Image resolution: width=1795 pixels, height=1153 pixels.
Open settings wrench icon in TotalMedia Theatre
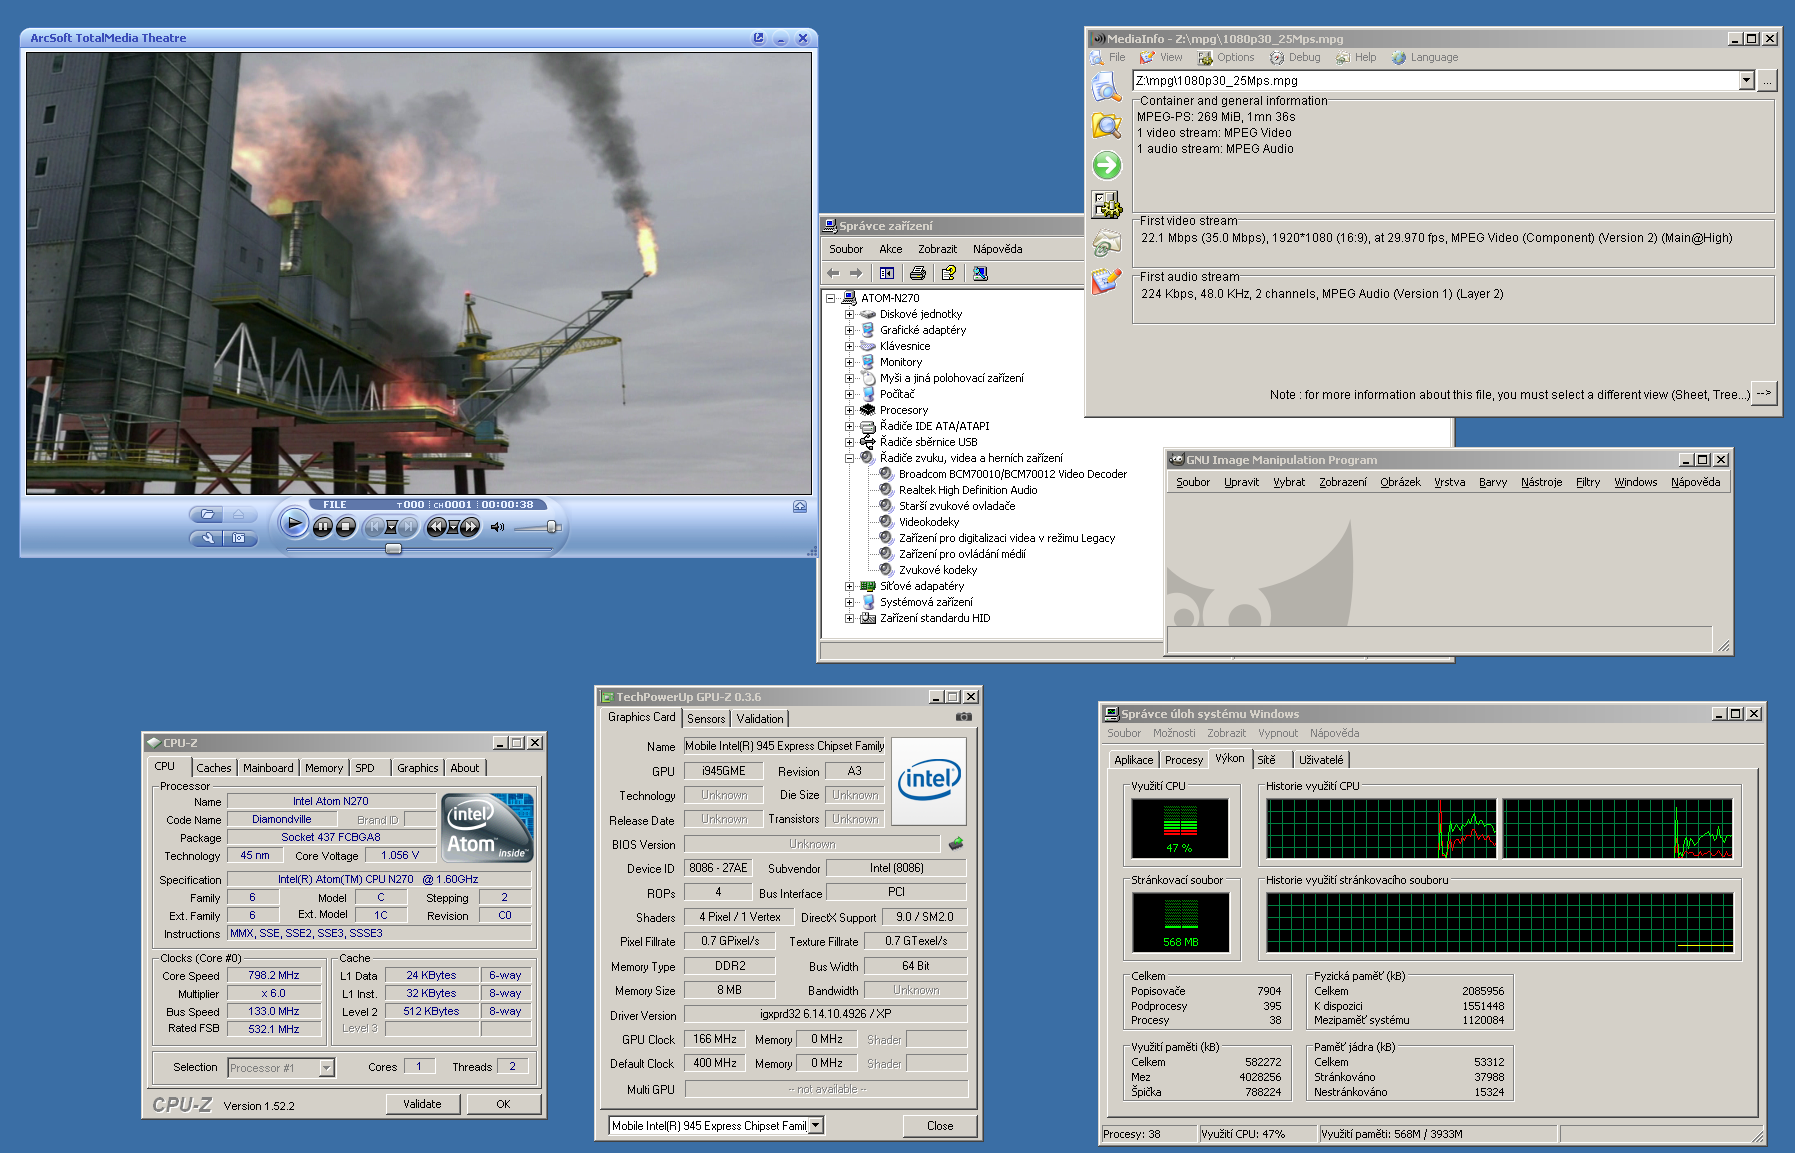207,538
